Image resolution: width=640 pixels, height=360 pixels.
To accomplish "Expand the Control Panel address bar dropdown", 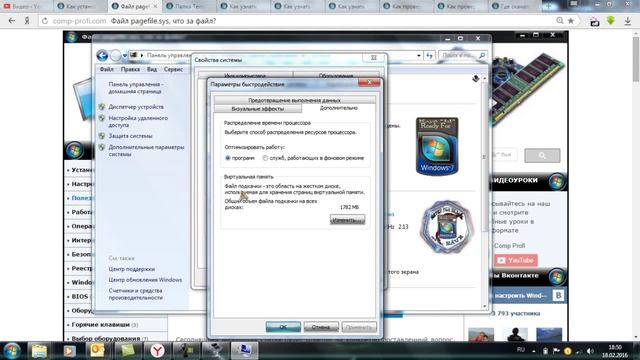I will 419,56.
